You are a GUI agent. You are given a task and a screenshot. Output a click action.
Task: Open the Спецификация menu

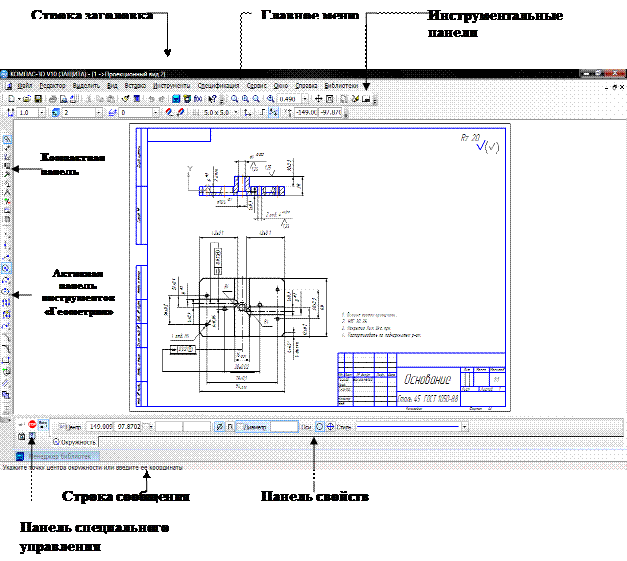[x=218, y=86]
